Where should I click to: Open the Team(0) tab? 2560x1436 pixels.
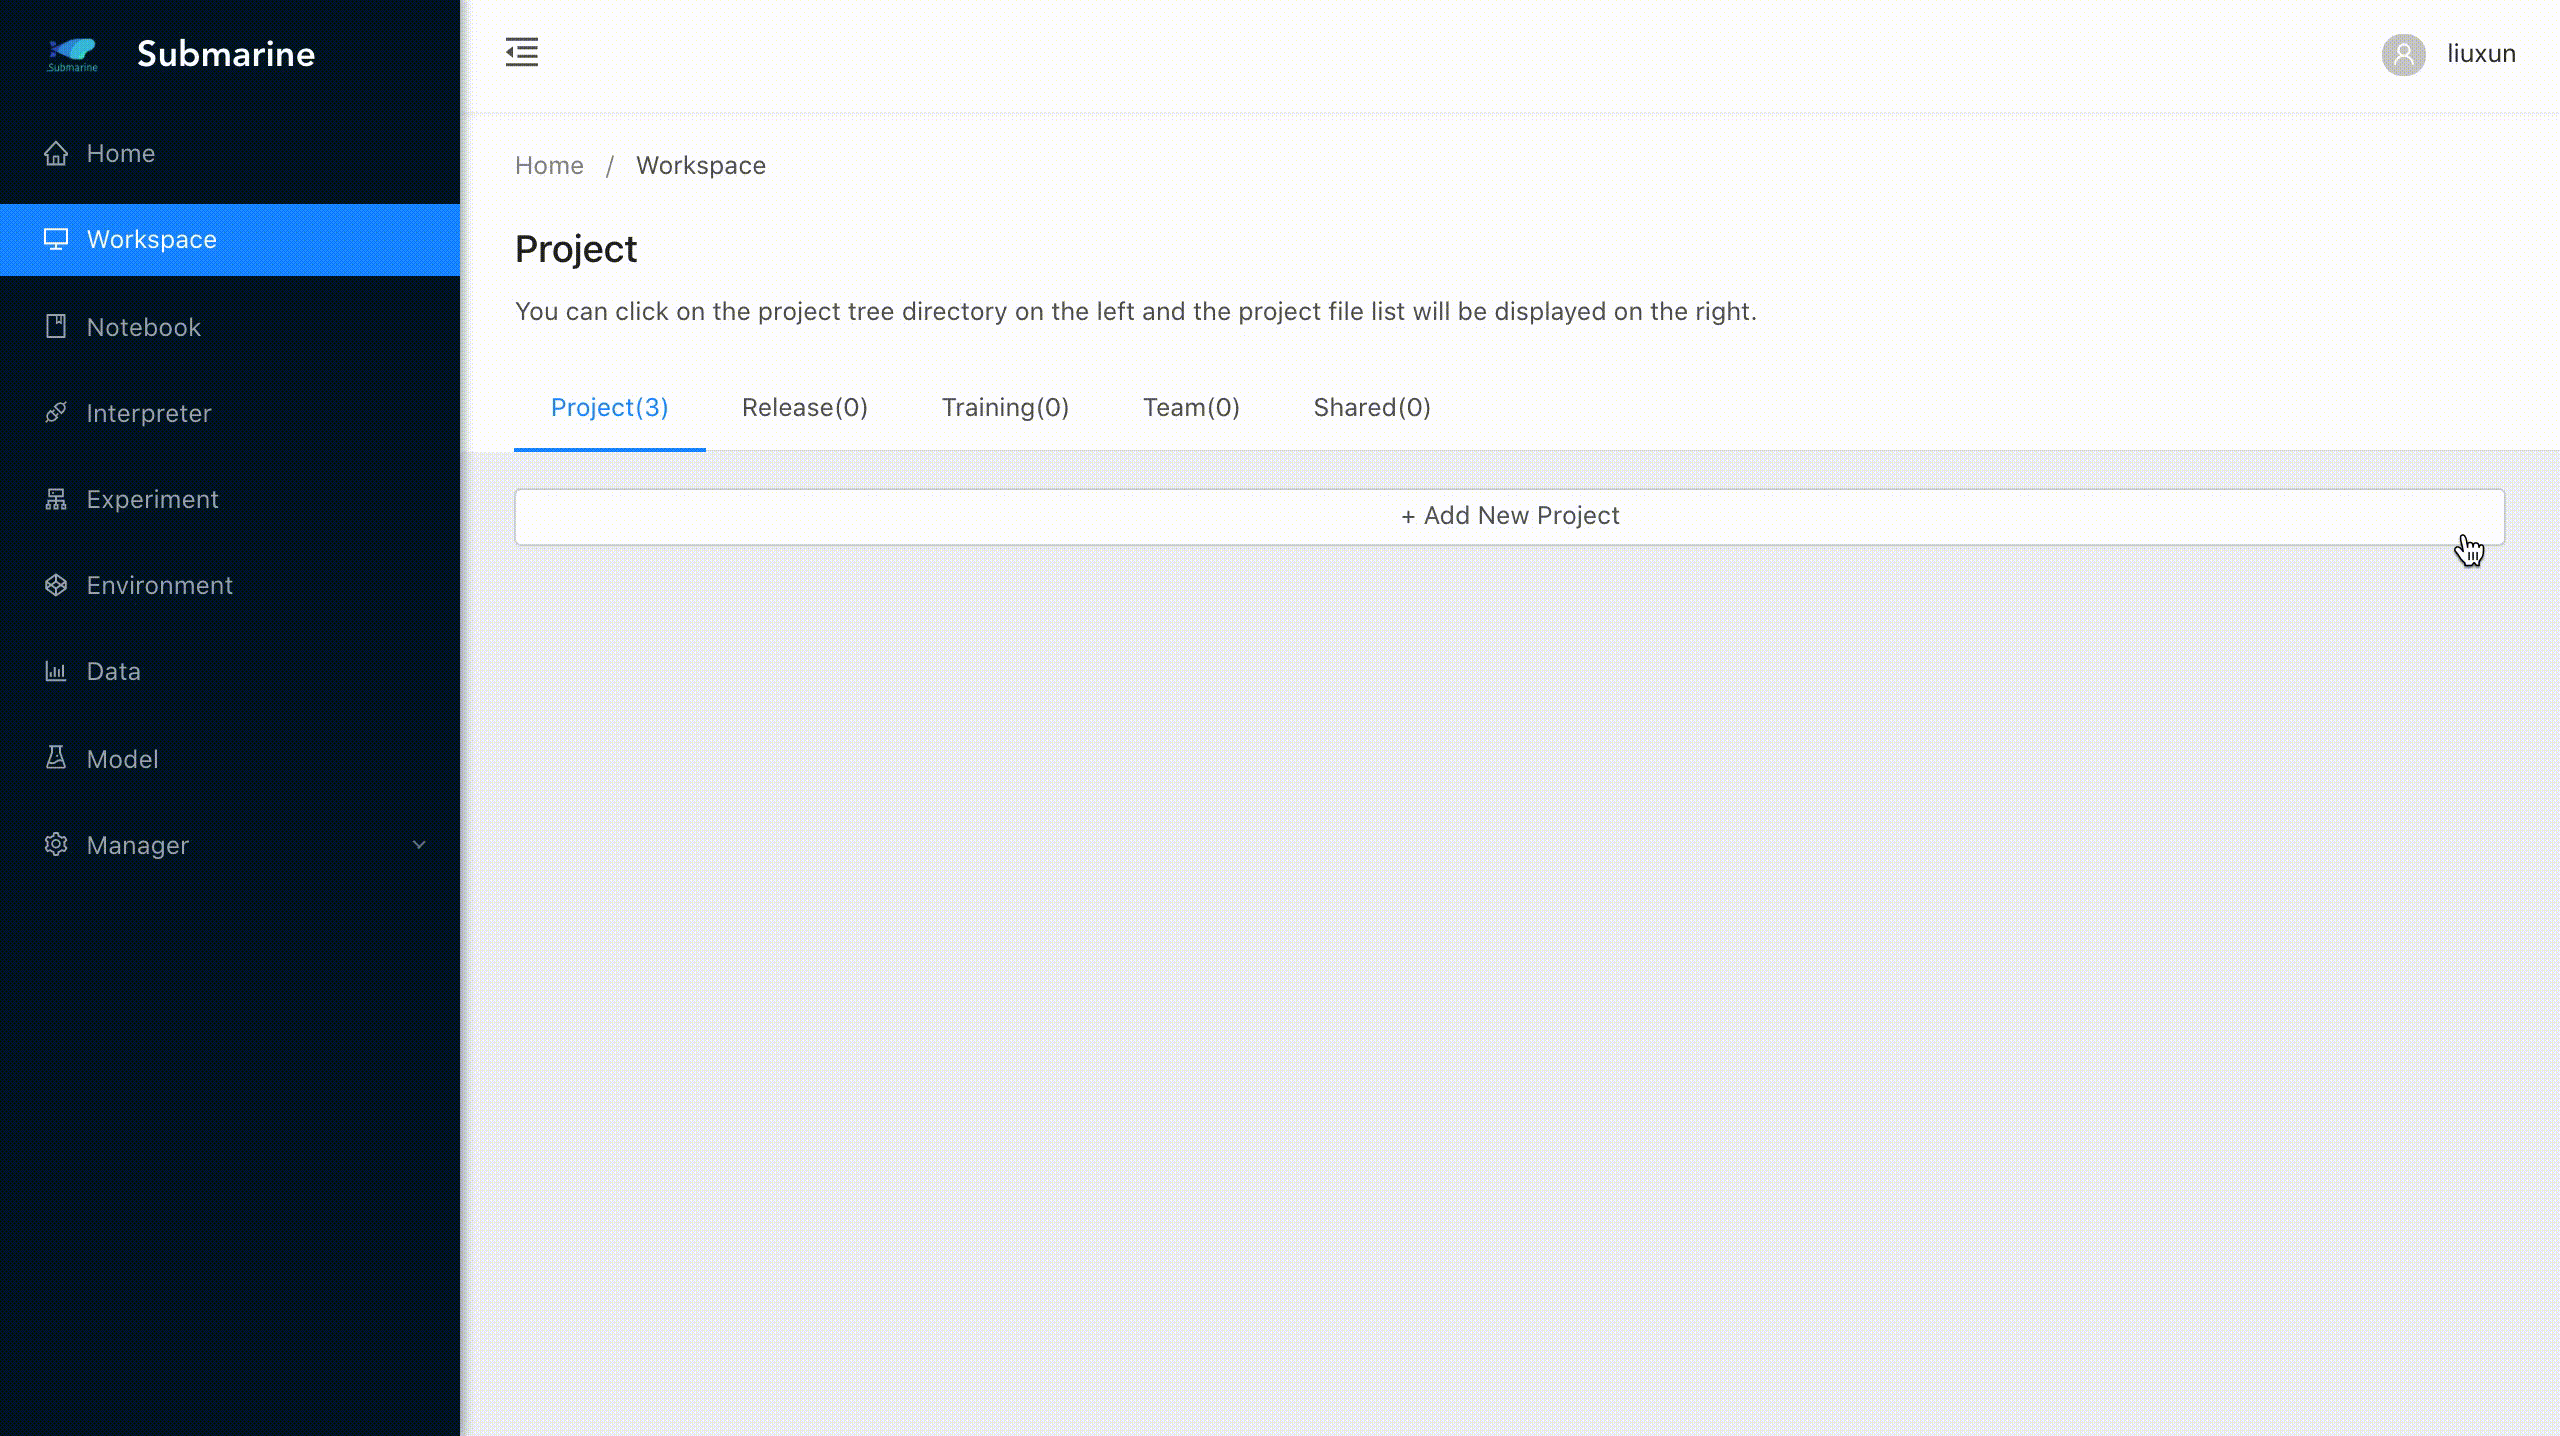[1191, 408]
